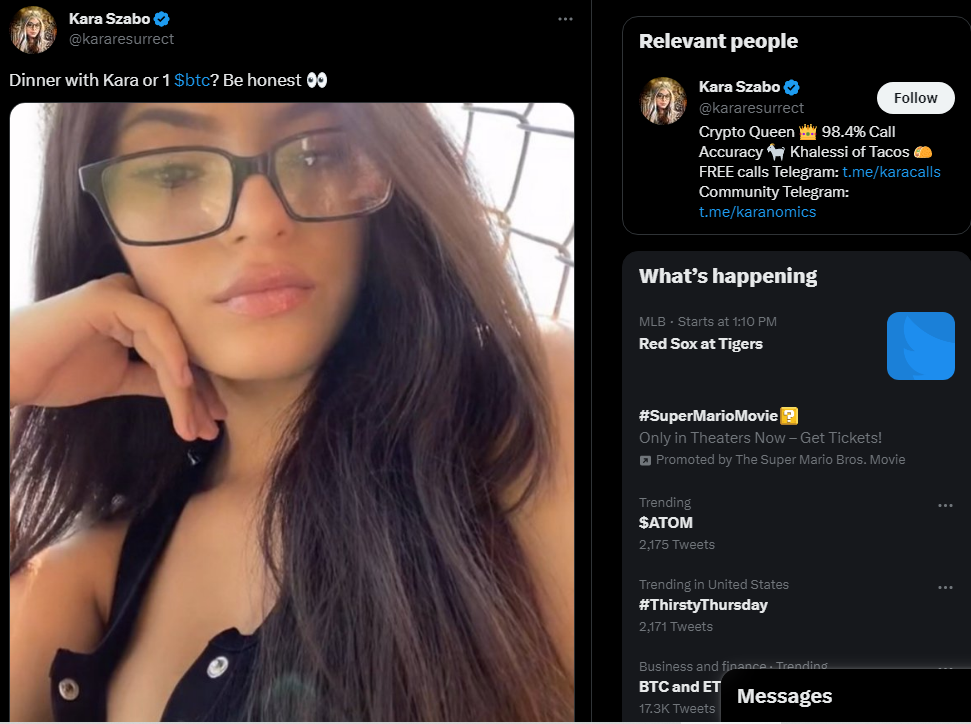Screen dimensions: 971x724
Task: Click the verified badge beside the tweet author name
Action: [162, 19]
